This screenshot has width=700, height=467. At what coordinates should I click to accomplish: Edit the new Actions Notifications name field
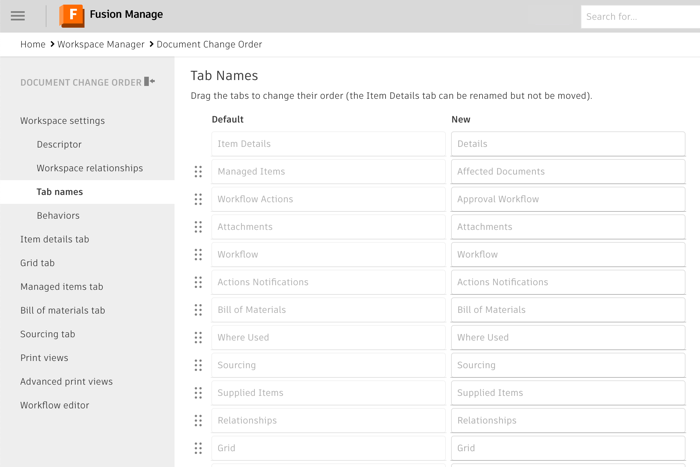(568, 282)
